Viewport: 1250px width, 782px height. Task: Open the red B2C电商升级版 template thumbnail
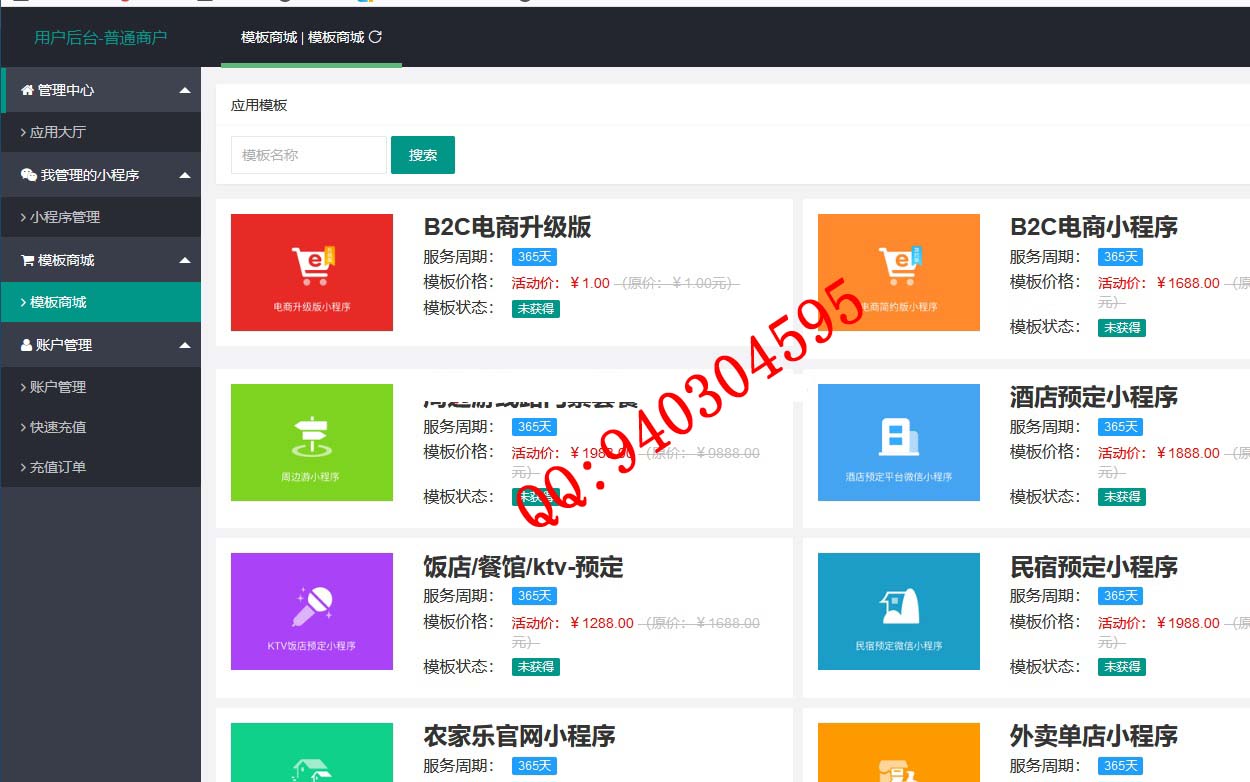[x=311, y=272]
